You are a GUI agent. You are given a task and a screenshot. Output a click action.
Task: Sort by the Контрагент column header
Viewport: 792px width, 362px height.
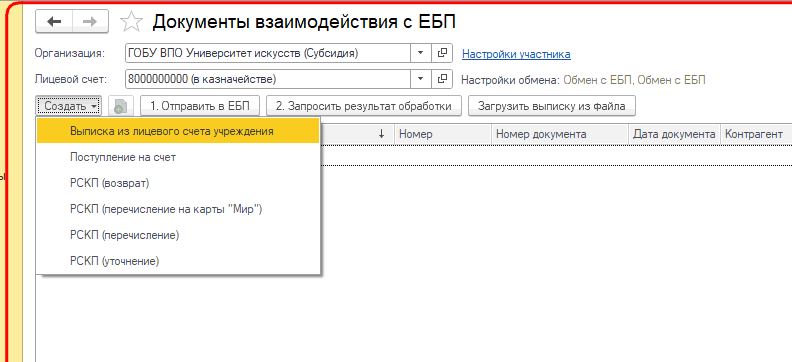point(756,134)
